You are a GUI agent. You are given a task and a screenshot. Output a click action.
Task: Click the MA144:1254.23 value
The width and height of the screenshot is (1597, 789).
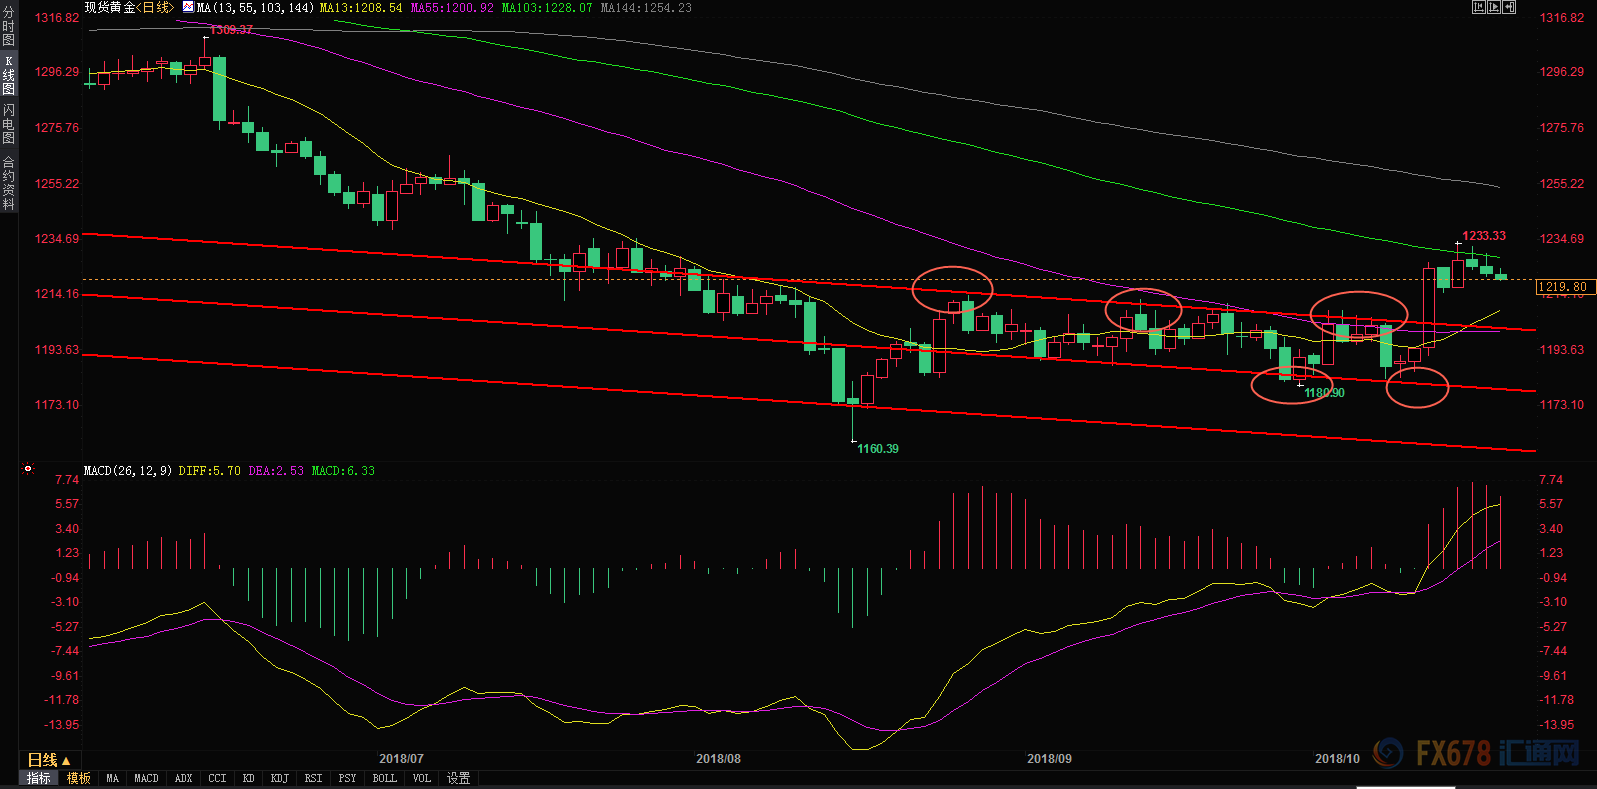pyautogui.click(x=646, y=8)
